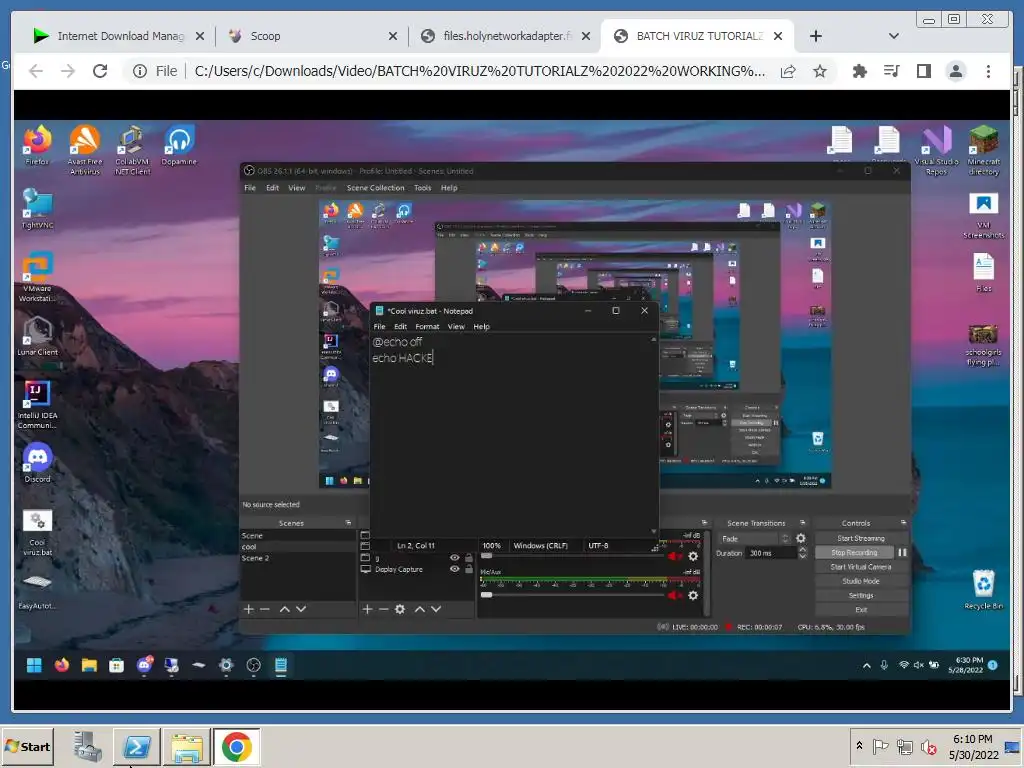This screenshot has width=1024, height=768.
Task: Toggle the lock on source g
Action: coord(468,558)
